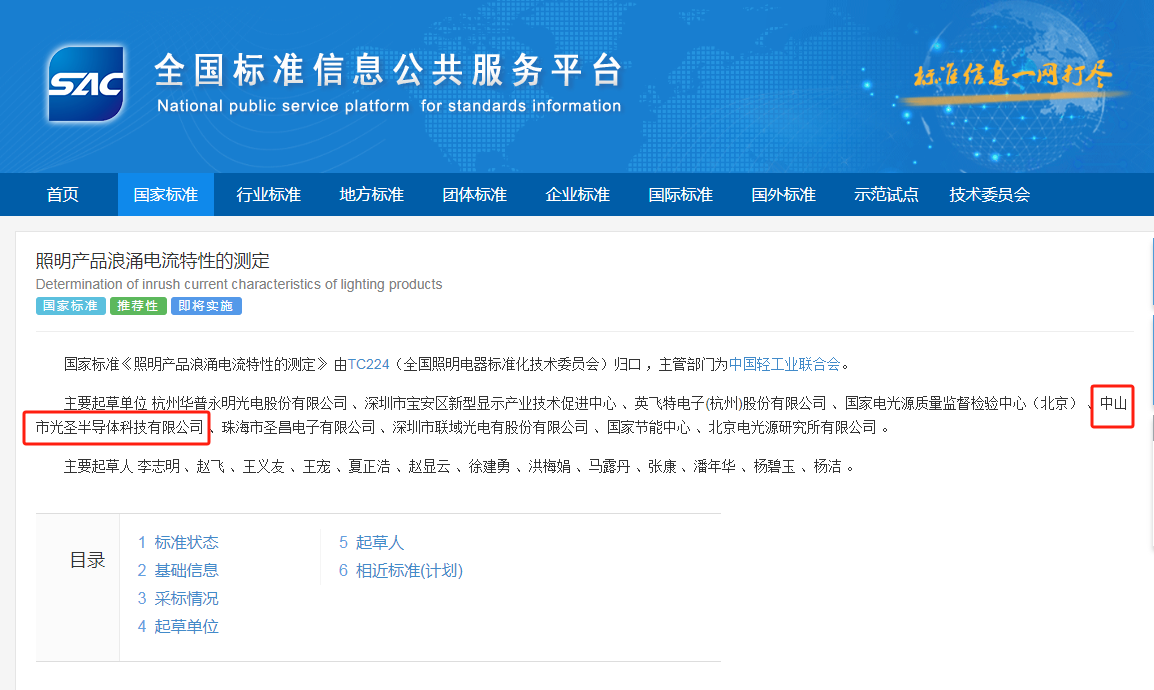Jump to 1 标准状态 section

pyautogui.click(x=178, y=543)
